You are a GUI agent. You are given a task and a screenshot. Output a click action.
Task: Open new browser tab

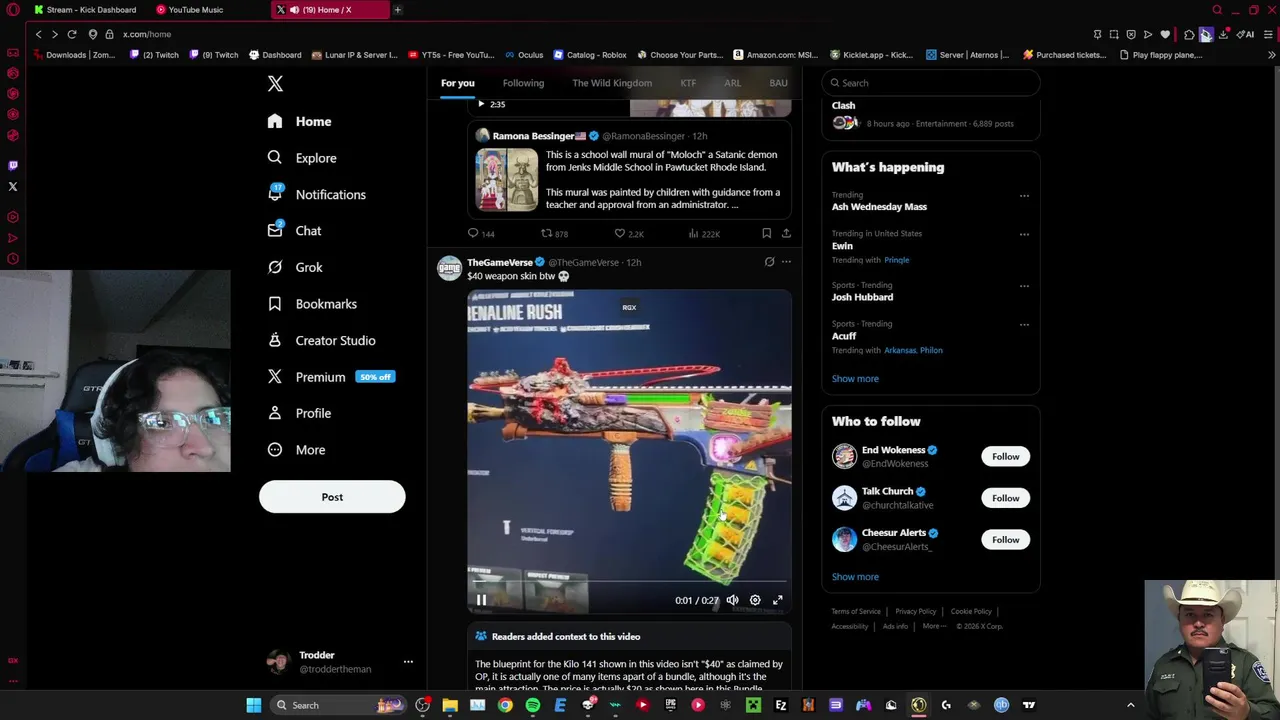click(x=397, y=10)
